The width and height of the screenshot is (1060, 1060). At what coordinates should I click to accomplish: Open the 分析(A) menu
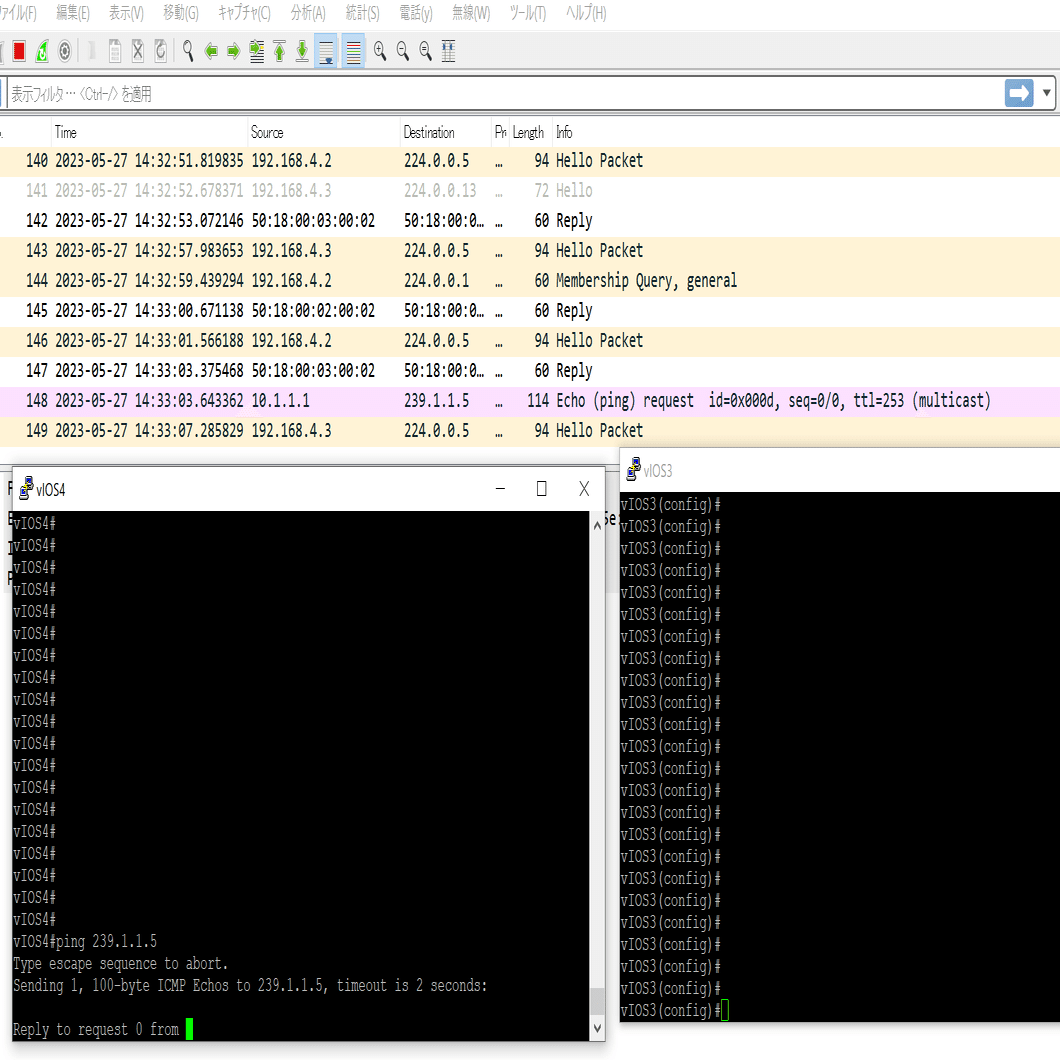coord(308,13)
